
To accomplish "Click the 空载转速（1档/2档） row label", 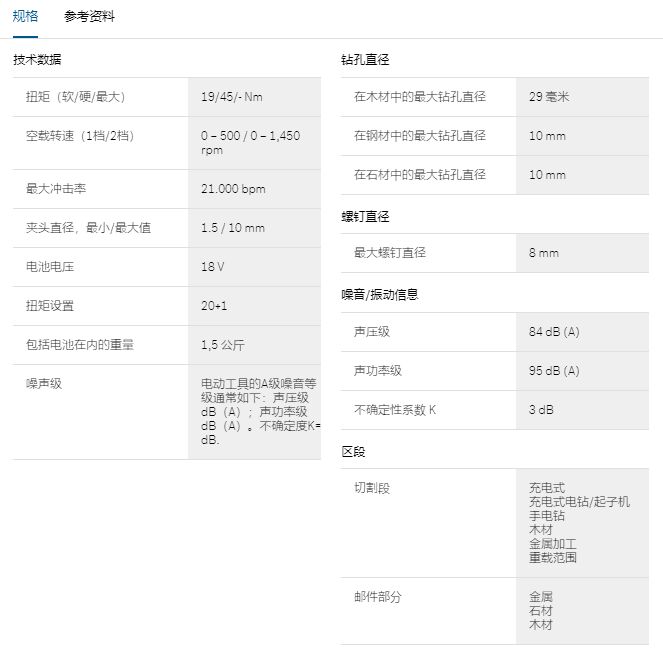I will coord(82,136).
